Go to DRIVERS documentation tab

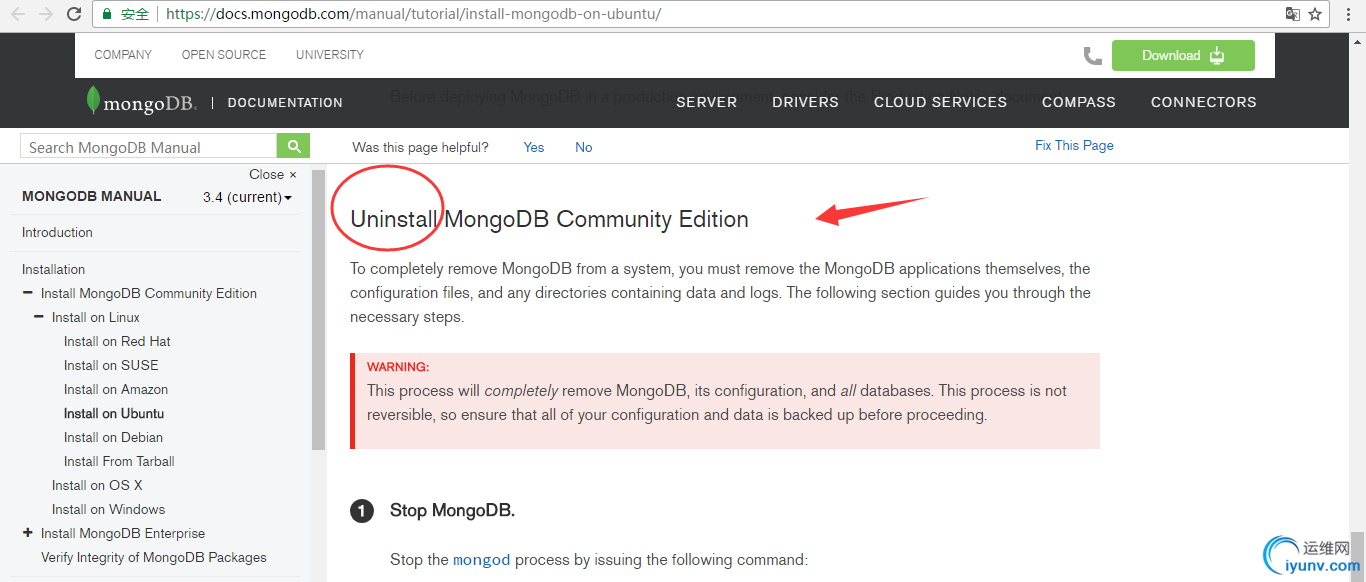(x=806, y=102)
